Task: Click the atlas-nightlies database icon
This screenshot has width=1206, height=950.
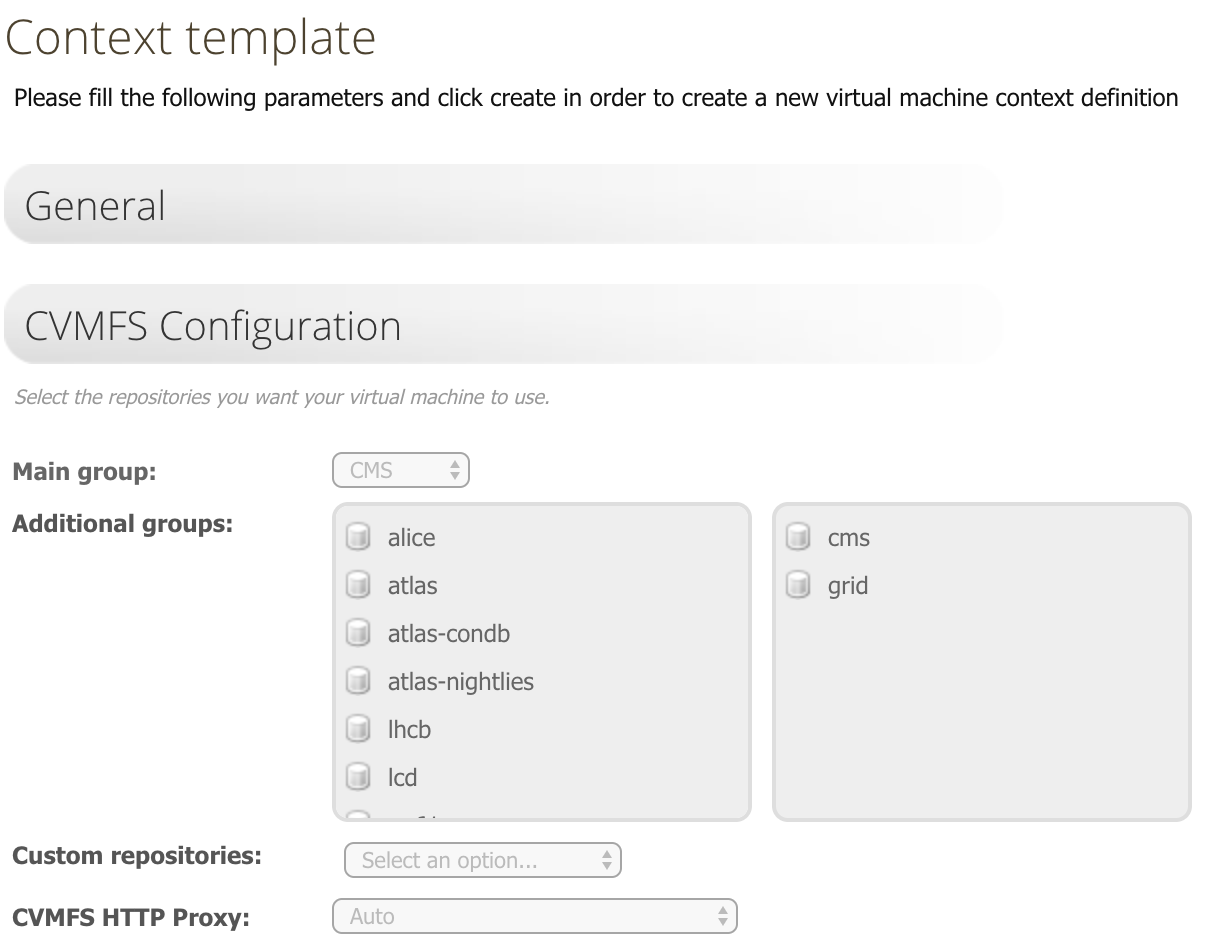Action: [x=358, y=682]
